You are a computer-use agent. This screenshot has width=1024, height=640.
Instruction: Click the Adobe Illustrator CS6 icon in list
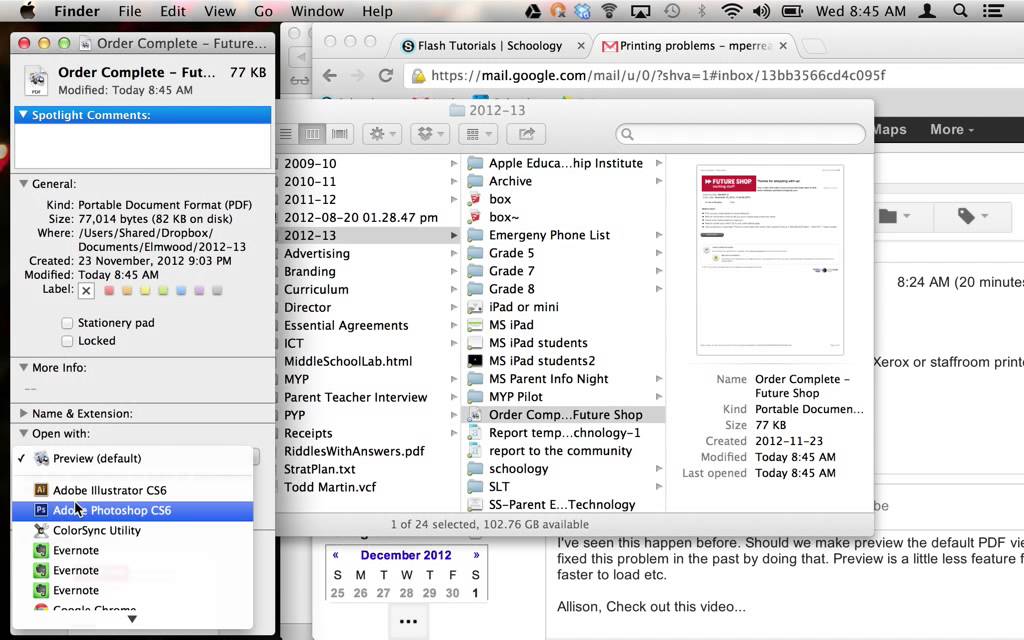(x=40, y=490)
